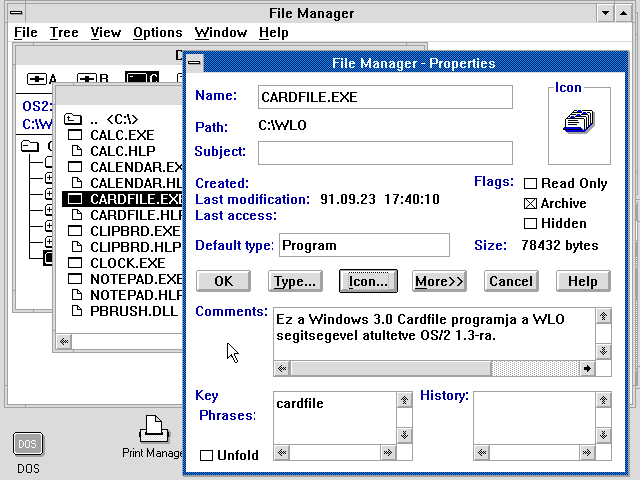The height and width of the screenshot is (480, 640).
Task: Open File Manager system menu box
Action: [x=16, y=13]
